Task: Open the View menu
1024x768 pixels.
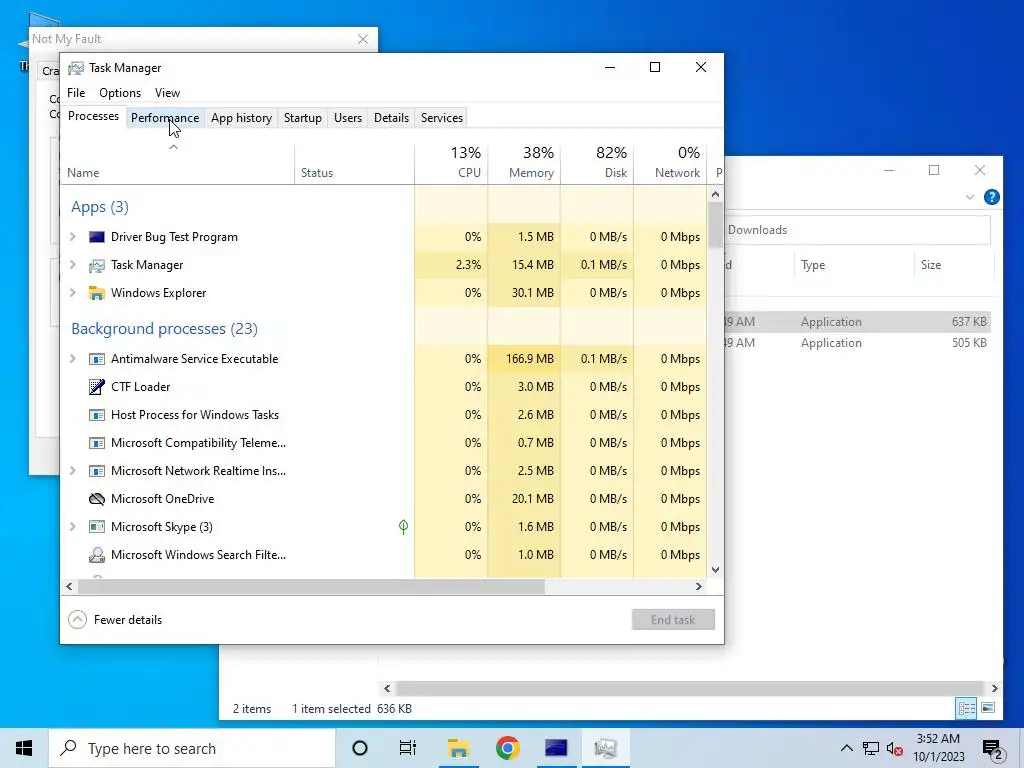Action: click(x=167, y=93)
